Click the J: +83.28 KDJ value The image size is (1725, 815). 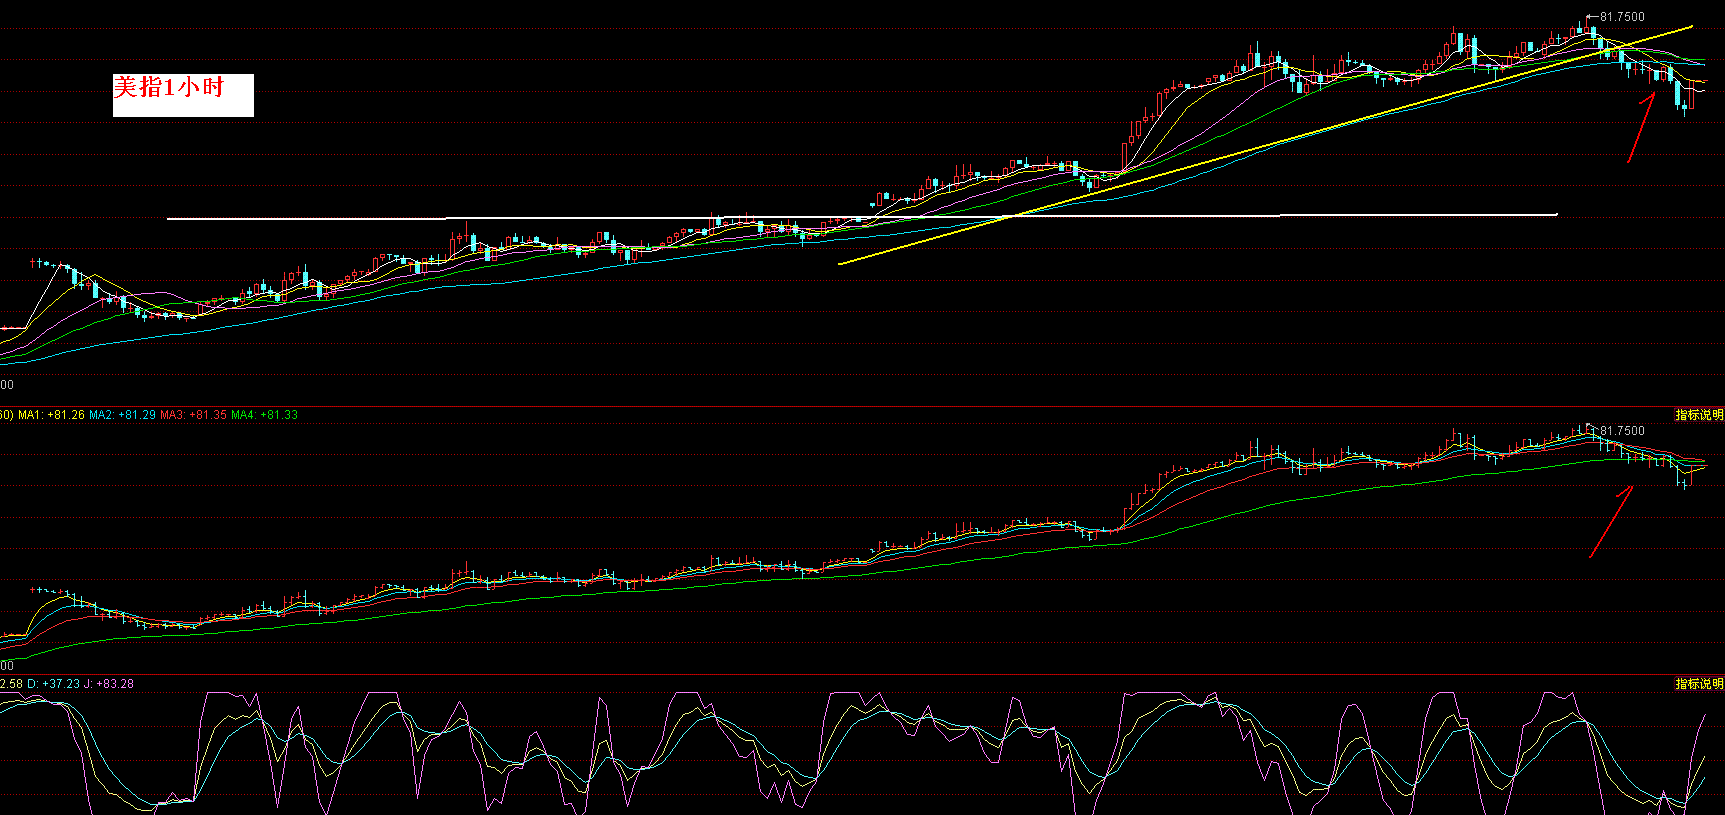[x=109, y=684]
